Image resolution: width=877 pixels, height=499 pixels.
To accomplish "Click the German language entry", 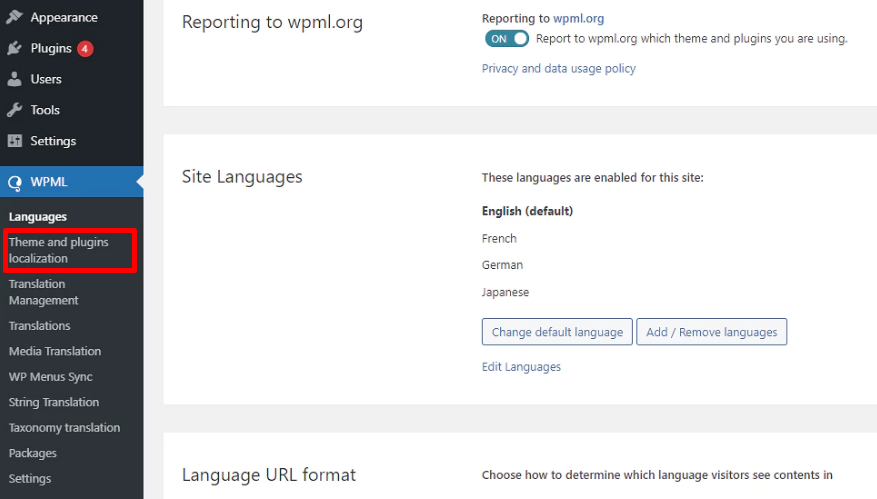I will [x=502, y=265].
